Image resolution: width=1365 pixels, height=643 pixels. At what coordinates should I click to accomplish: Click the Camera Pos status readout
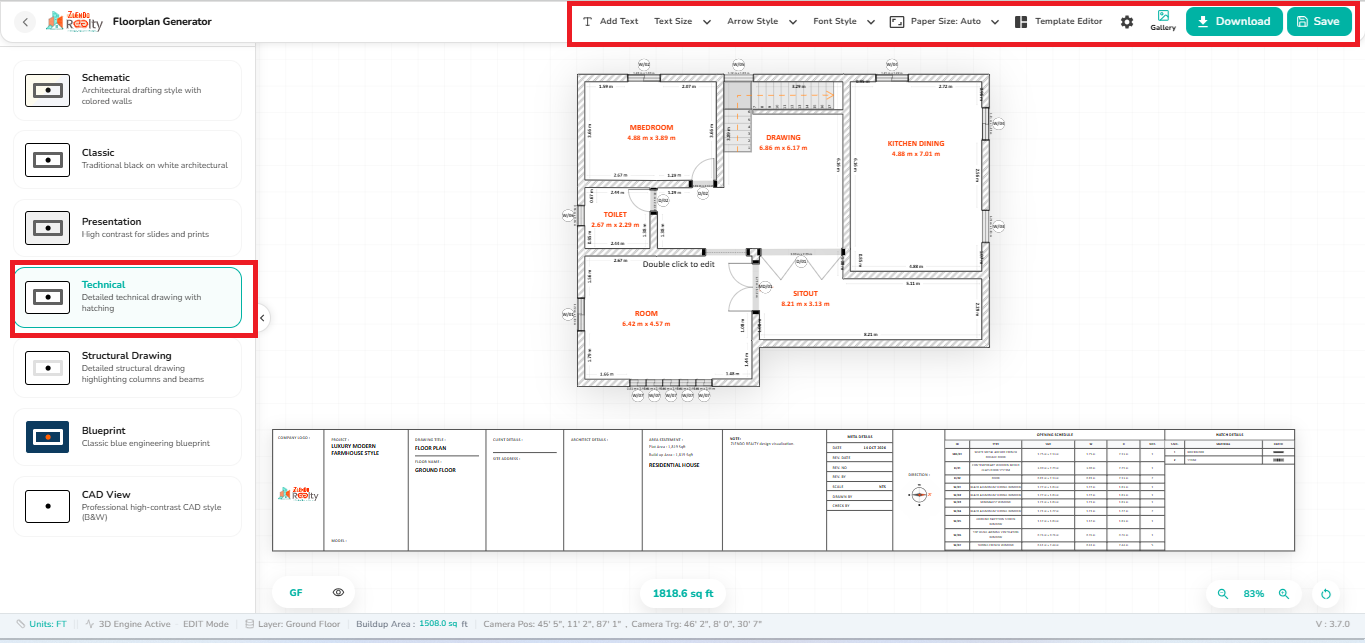554,623
